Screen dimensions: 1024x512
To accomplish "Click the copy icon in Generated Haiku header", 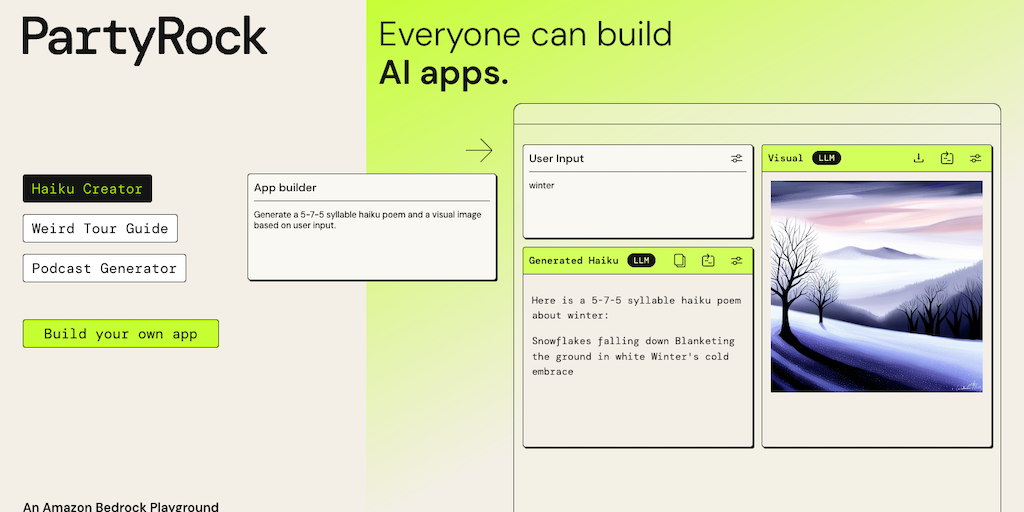I will click(x=680, y=261).
